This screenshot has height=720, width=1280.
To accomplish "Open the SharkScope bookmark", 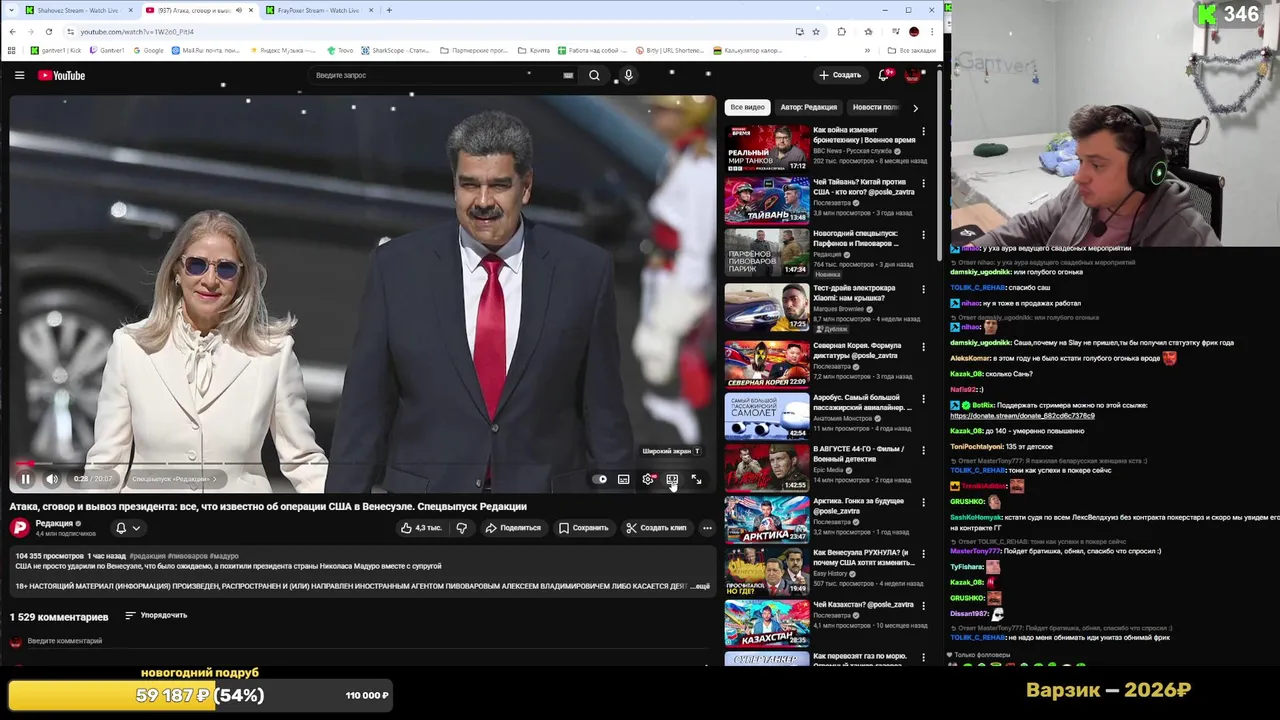I will click(x=394, y=50).
